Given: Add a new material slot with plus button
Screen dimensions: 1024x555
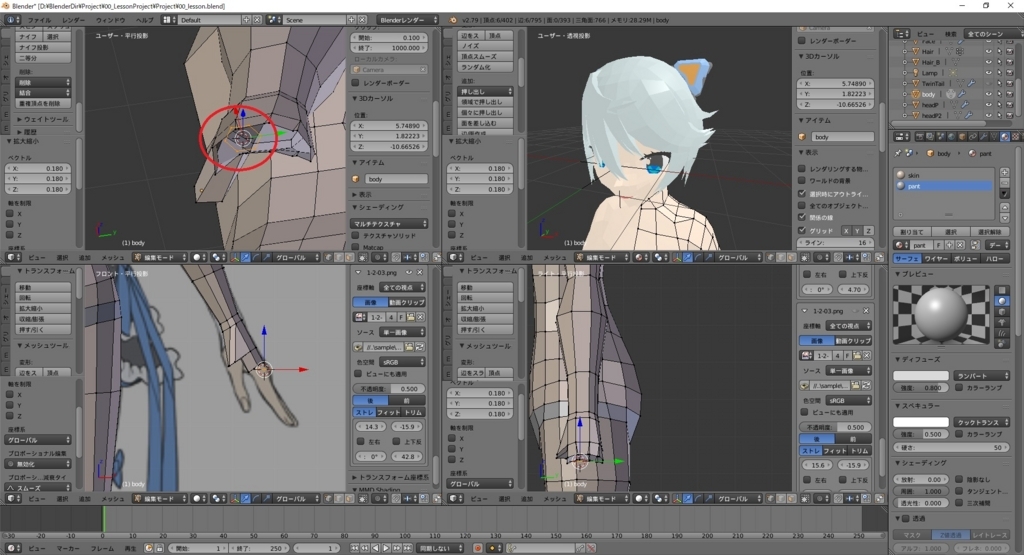Looking at the screenshot, I should pos(1004,173).
